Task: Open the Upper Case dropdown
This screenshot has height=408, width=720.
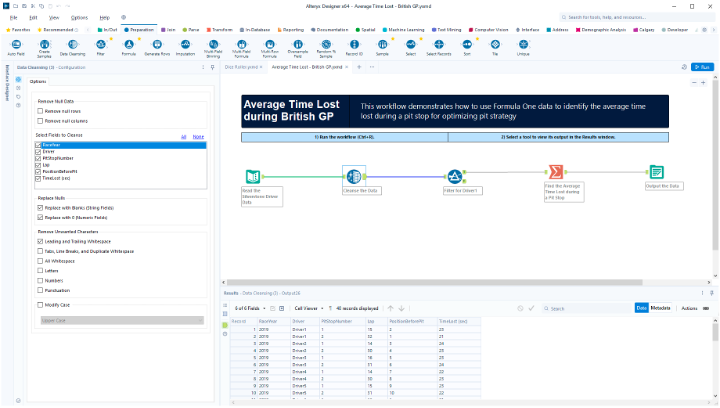Action: pos(122,320)
